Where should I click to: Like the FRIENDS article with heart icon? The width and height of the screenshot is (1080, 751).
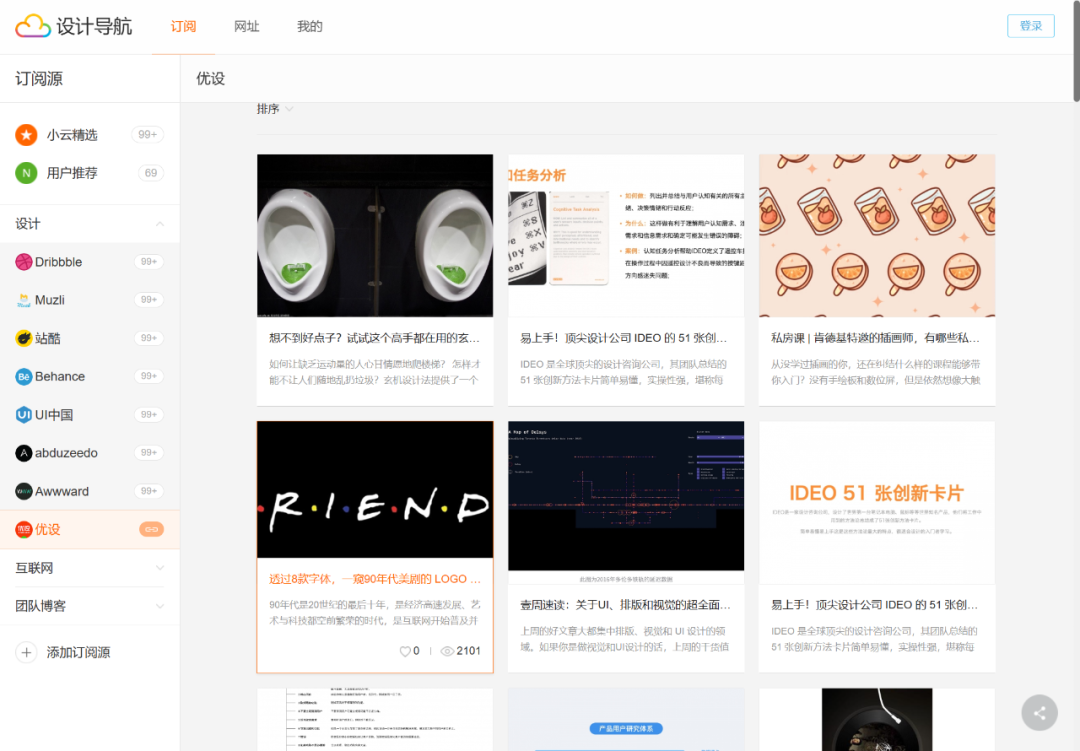coord(405,651)
